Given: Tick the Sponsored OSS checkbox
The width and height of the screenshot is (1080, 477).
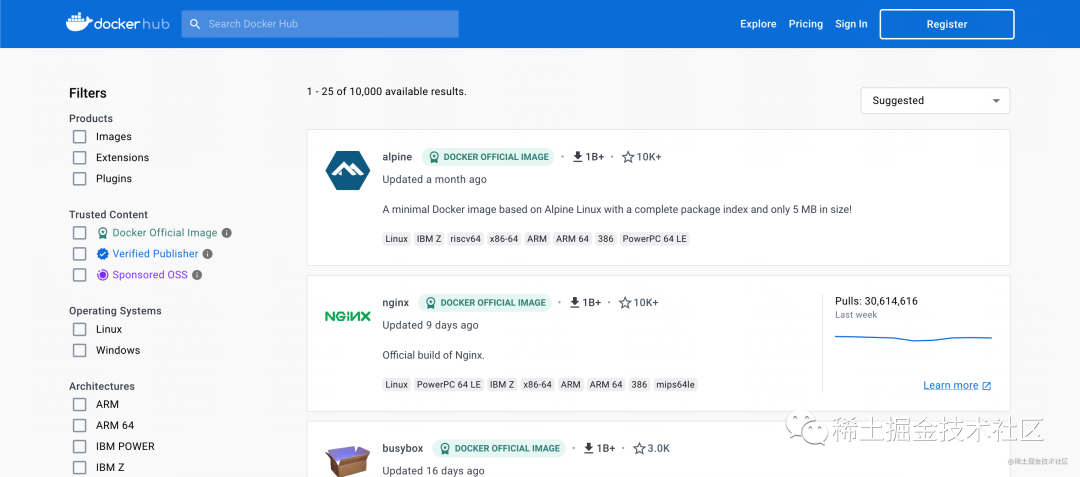Looking at the screenshot, I should pyautogui.click(x=80, y=275).
